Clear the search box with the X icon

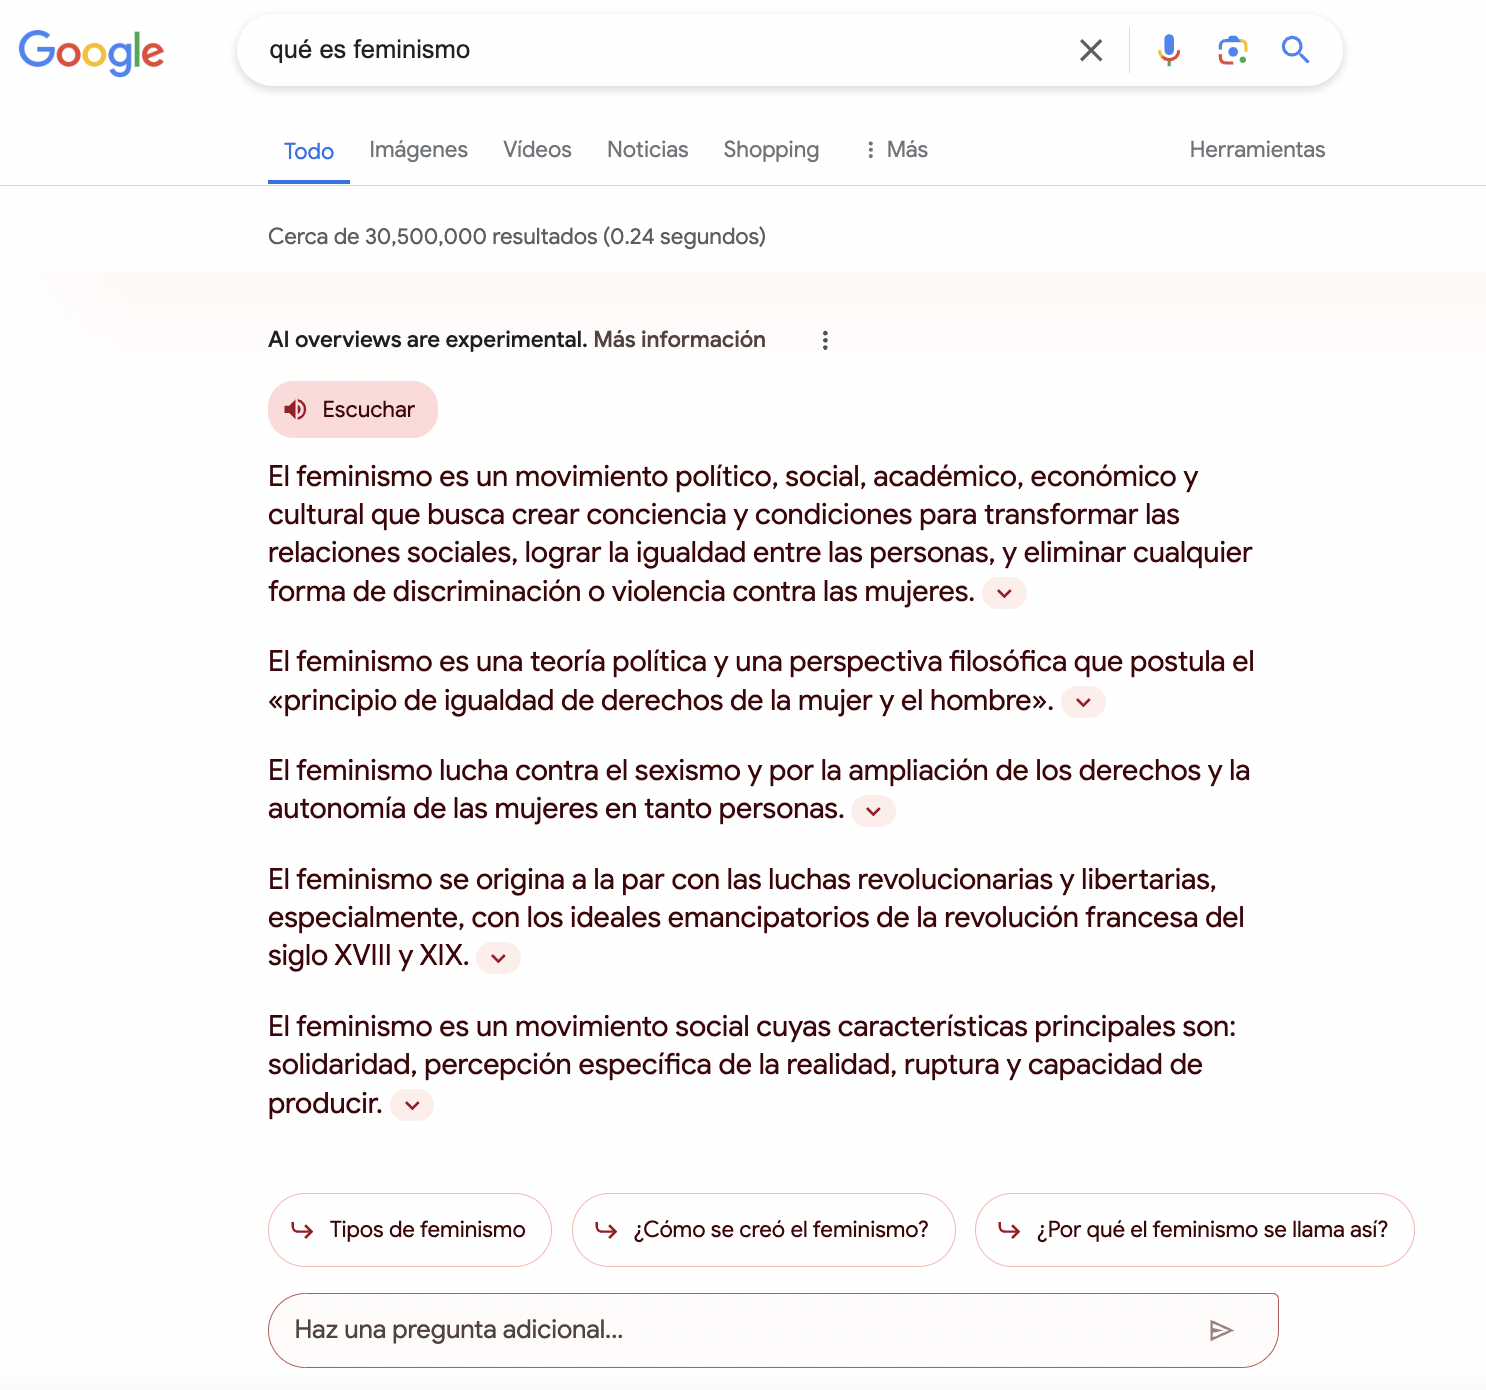pyautogui.click(x=1091, y=50)
